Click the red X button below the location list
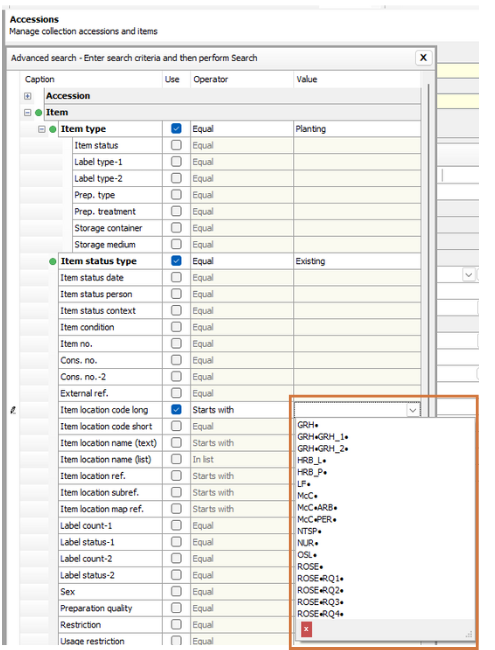Viewport: 495px width, 650px height. coord(306,629)
